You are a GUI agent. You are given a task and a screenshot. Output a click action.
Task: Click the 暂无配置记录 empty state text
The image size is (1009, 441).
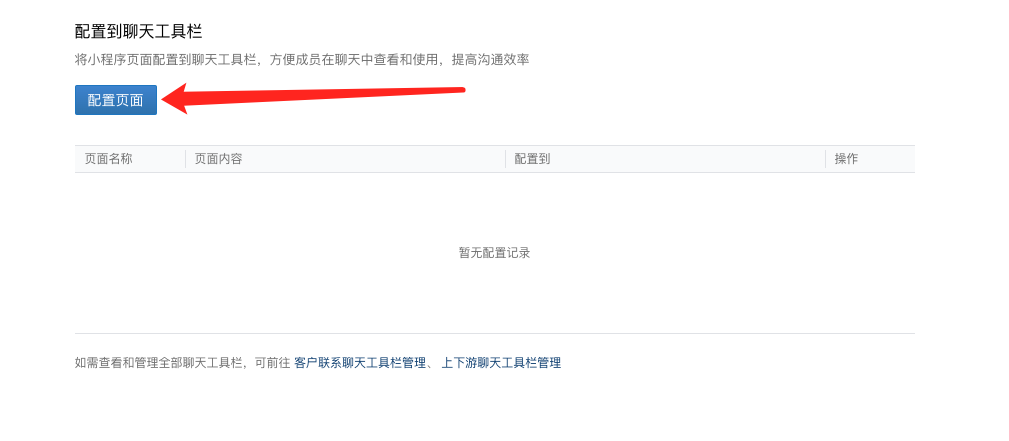pos(494,253)
